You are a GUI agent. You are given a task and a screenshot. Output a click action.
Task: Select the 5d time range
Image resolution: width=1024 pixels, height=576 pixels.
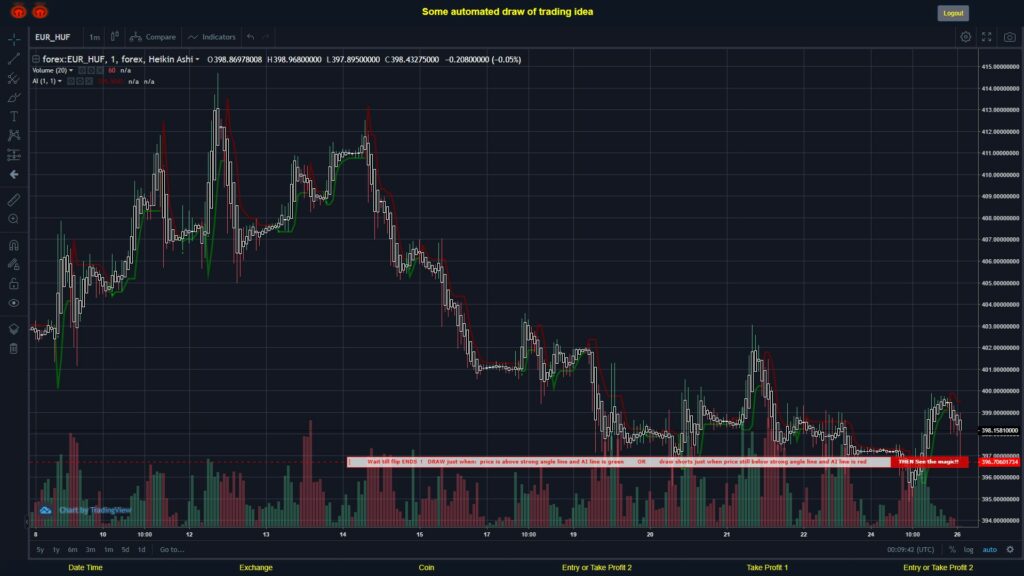pyautogui.click(x=125, y=550)
